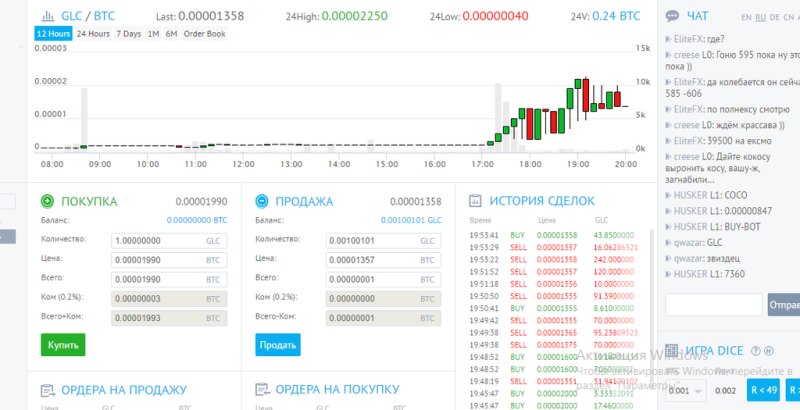Image resolution: width=800 pixels, height=410 pixels.
Task: Click the bar chart icon beside GLC / BTC
Action: click(46, 16)
